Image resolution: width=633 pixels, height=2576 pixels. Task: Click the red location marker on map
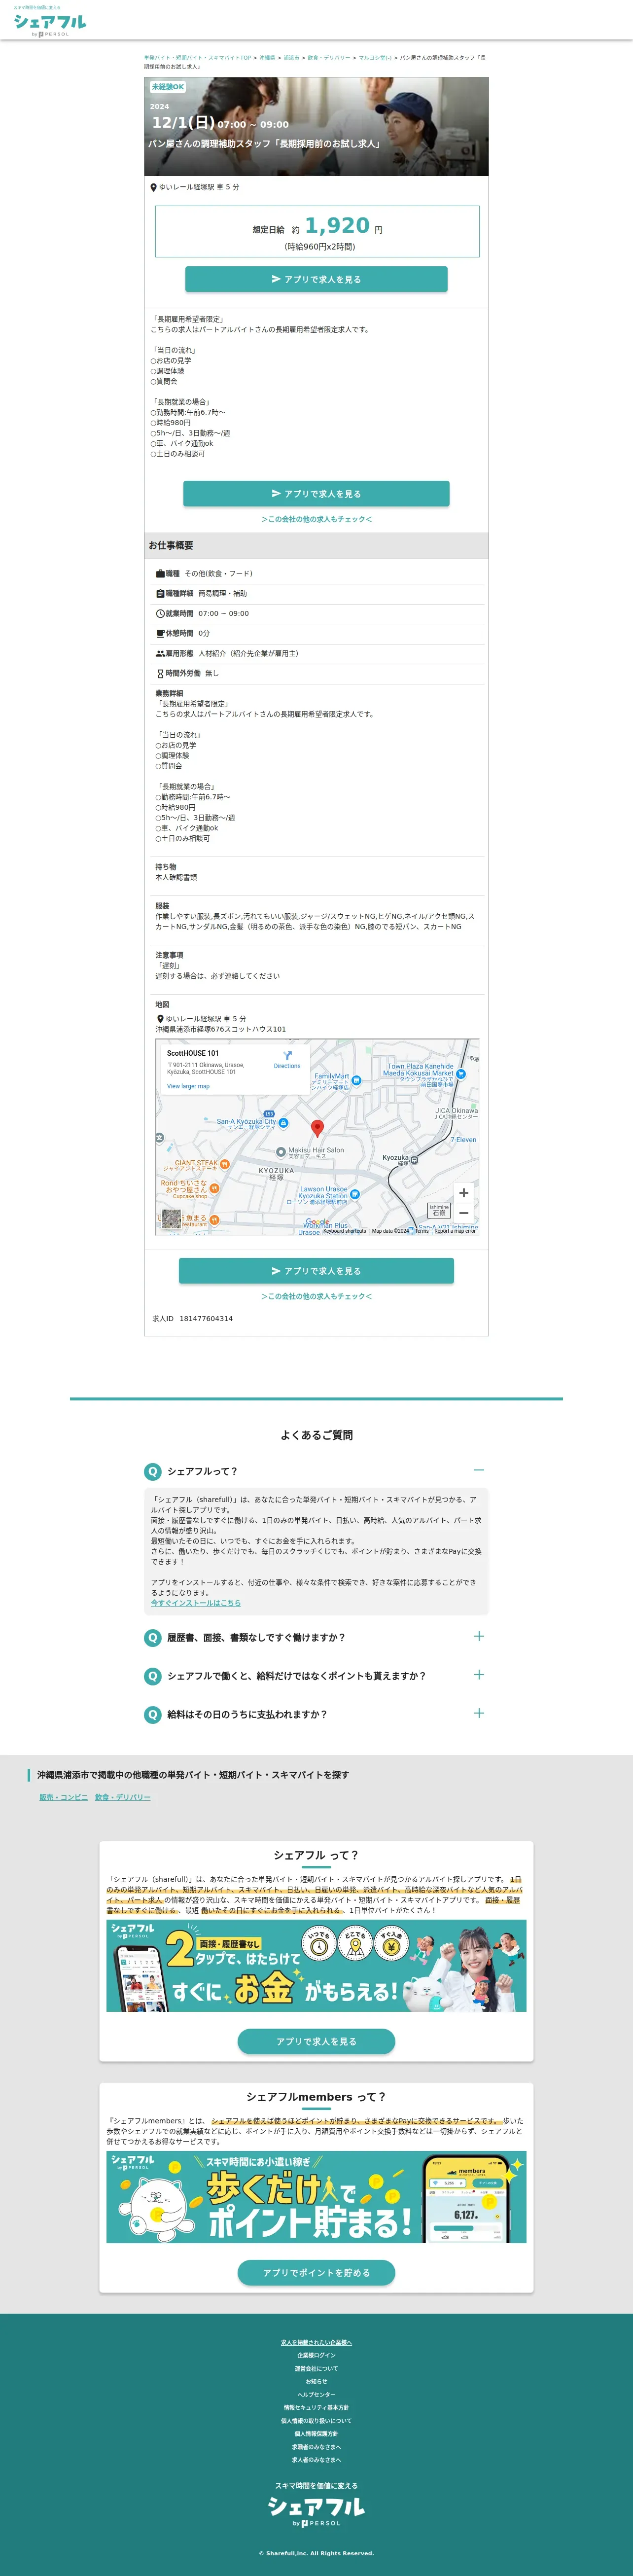tap(318, 1128)
